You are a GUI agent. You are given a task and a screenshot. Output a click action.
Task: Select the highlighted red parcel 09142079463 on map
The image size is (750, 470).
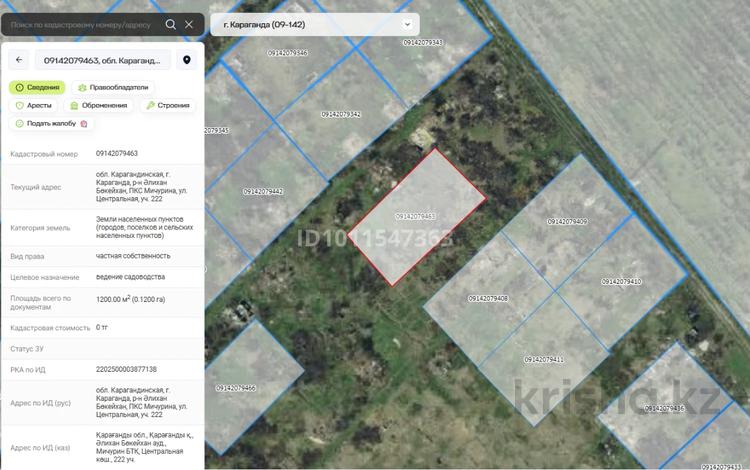[x=417, y=218]
